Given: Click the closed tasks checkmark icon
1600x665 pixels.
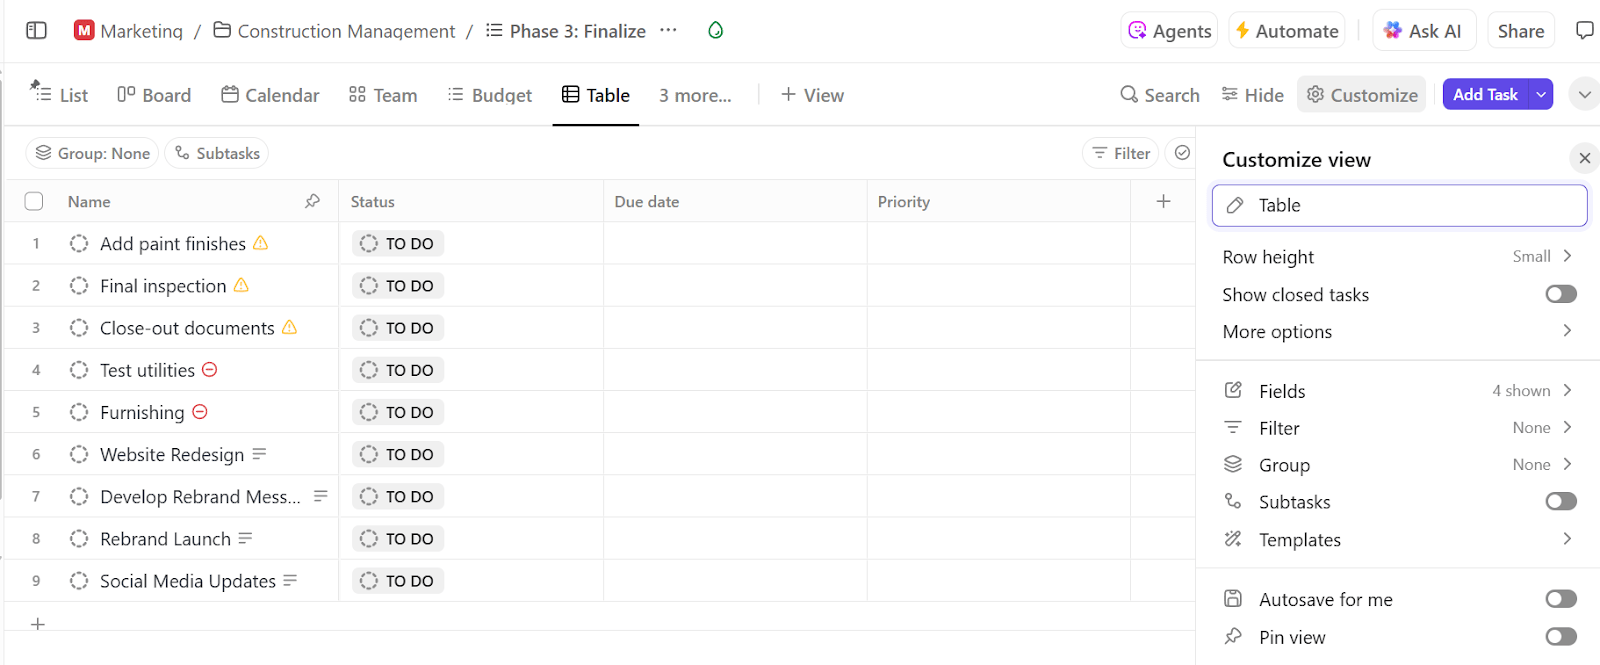Looking at the screenshot, I should tap(1182, 153).
